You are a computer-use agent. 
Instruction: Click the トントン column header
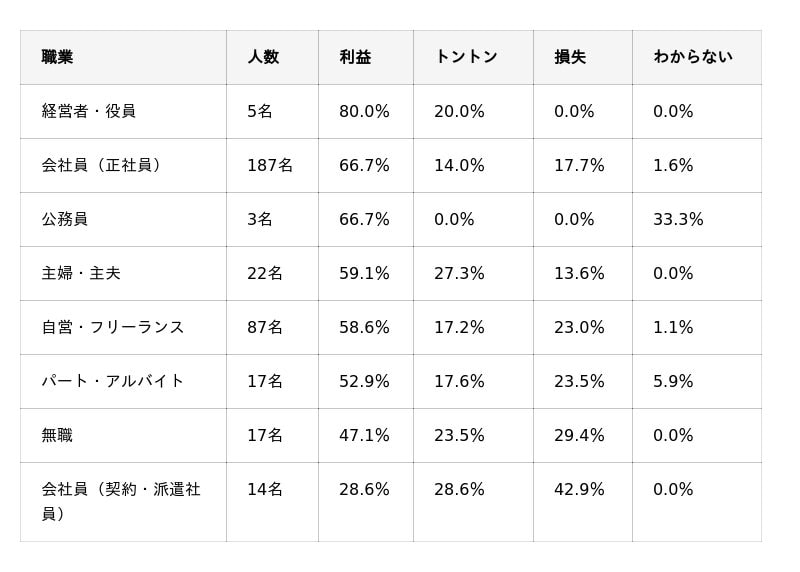point(465,57)
